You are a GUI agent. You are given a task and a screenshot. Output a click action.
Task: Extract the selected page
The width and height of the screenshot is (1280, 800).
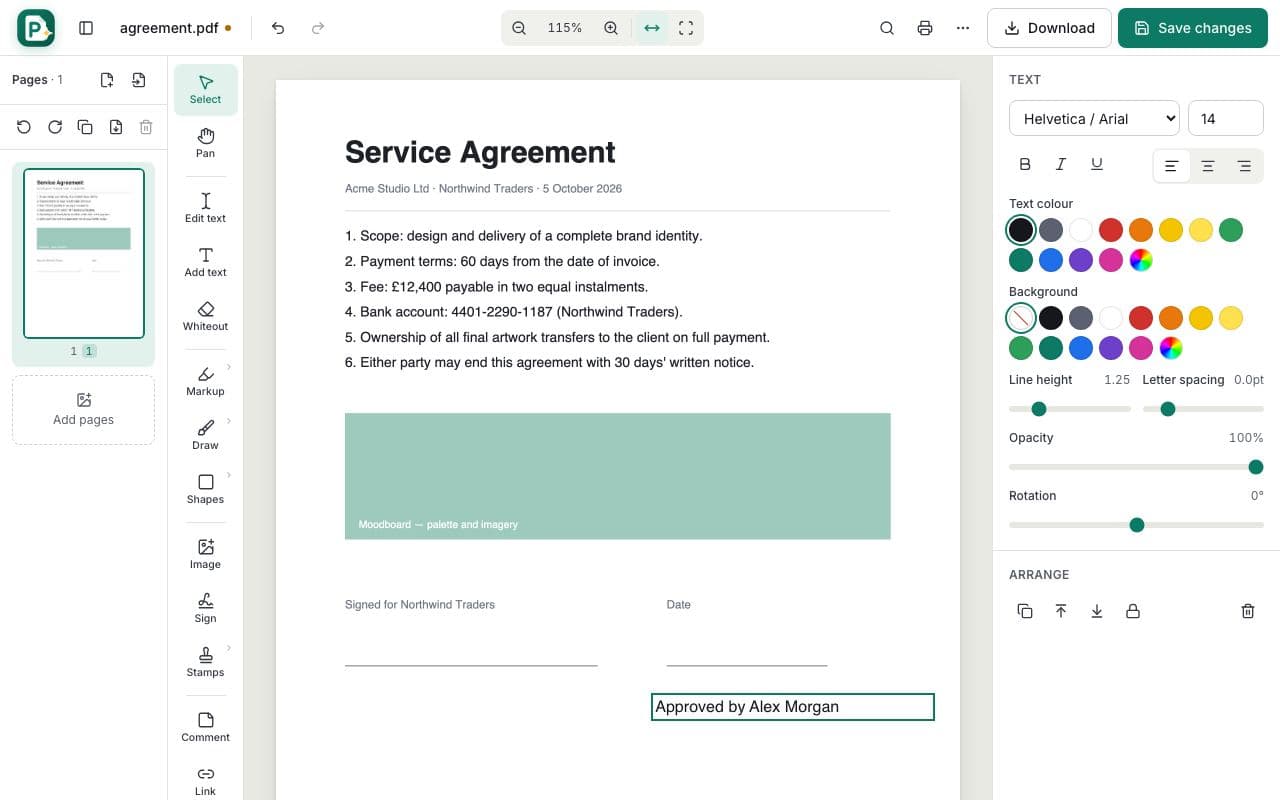tap(116, 127)
